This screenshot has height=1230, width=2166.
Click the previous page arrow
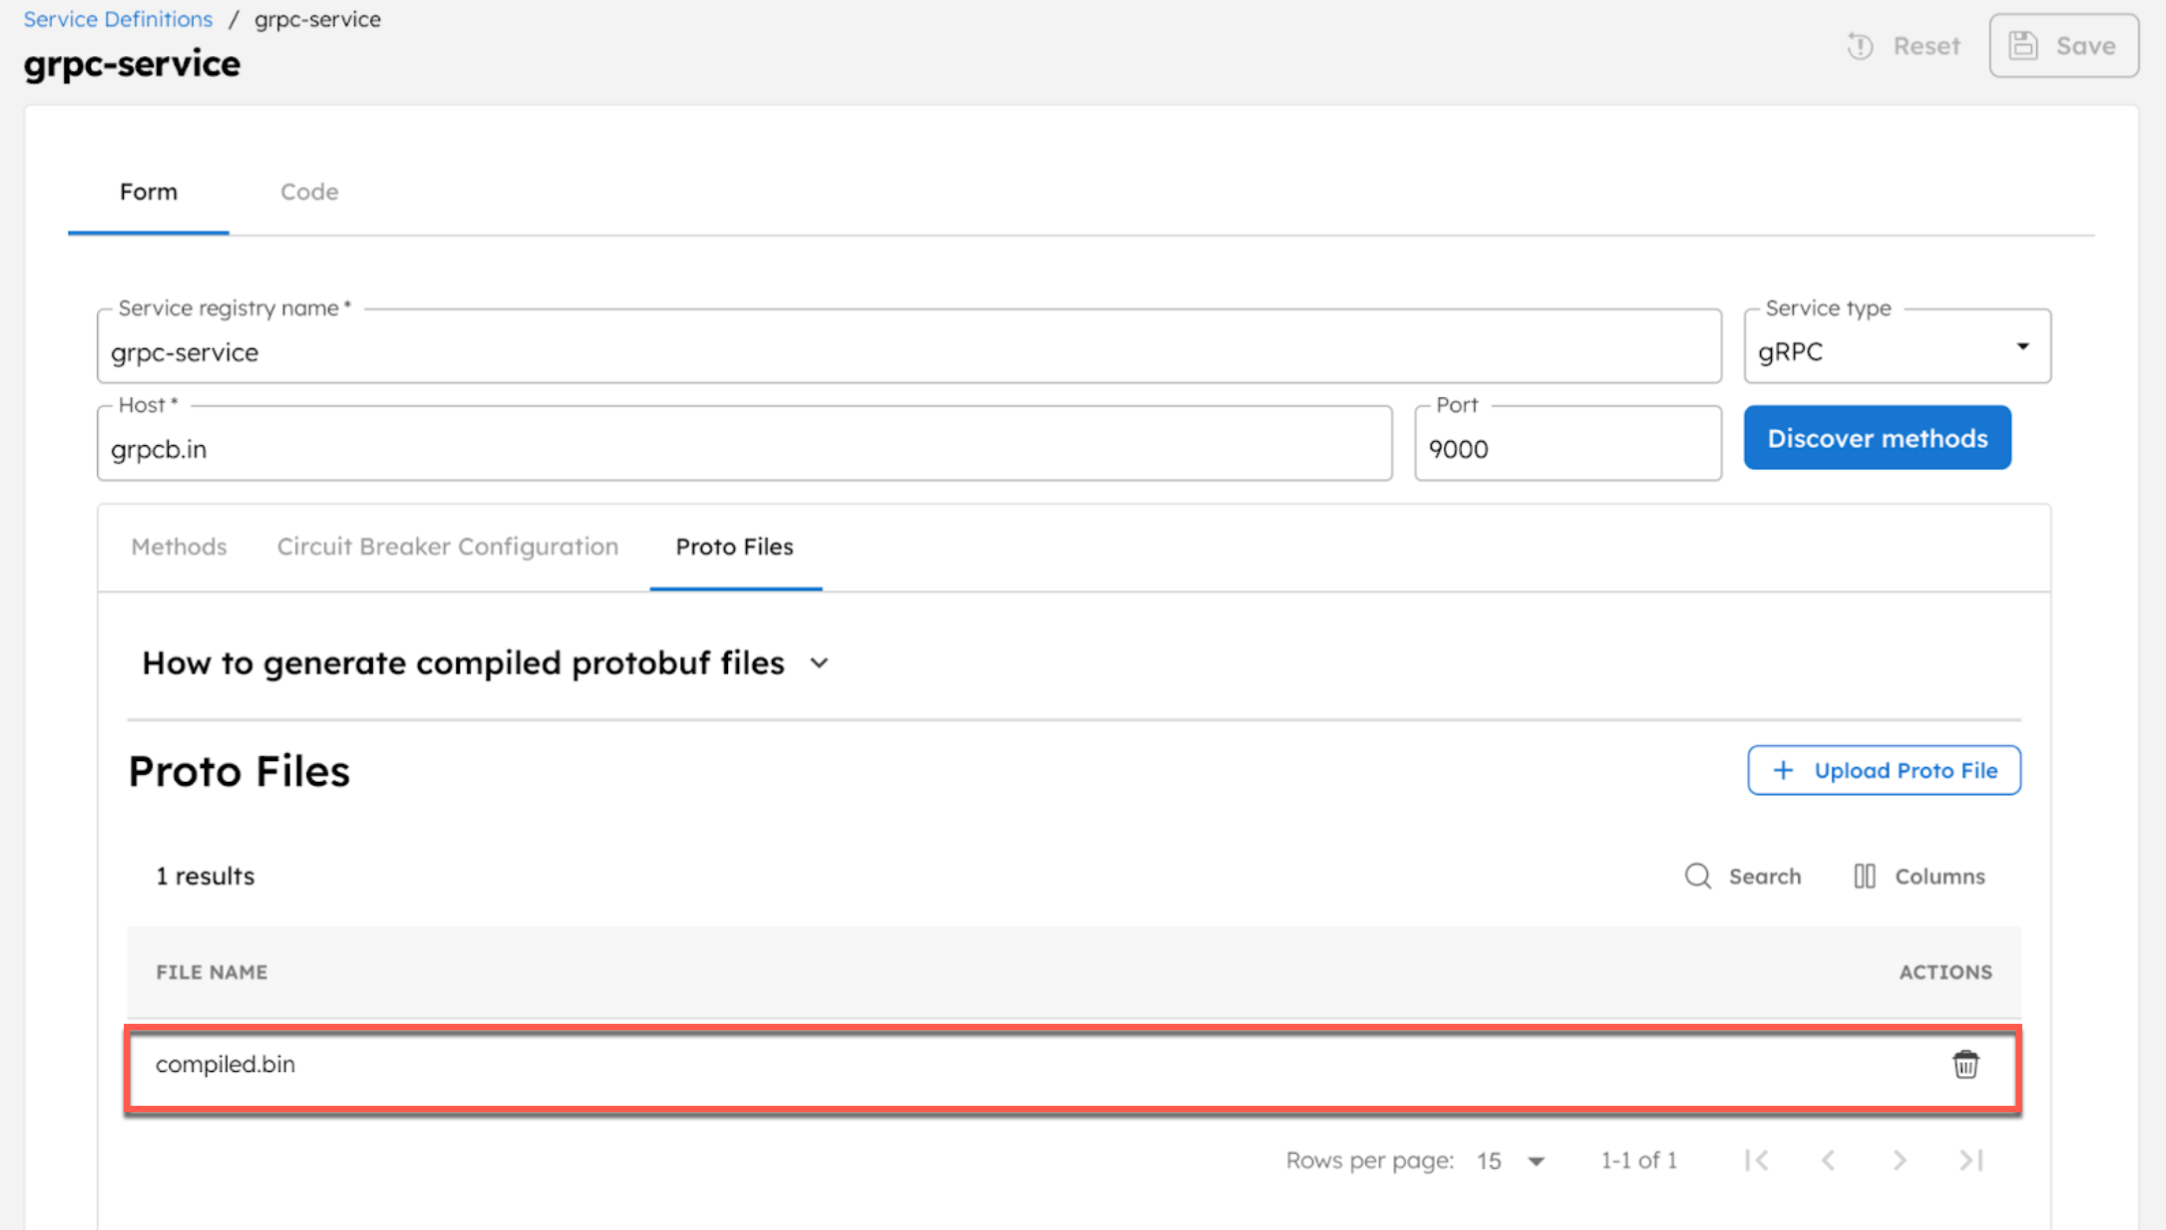[1829, 1160]
